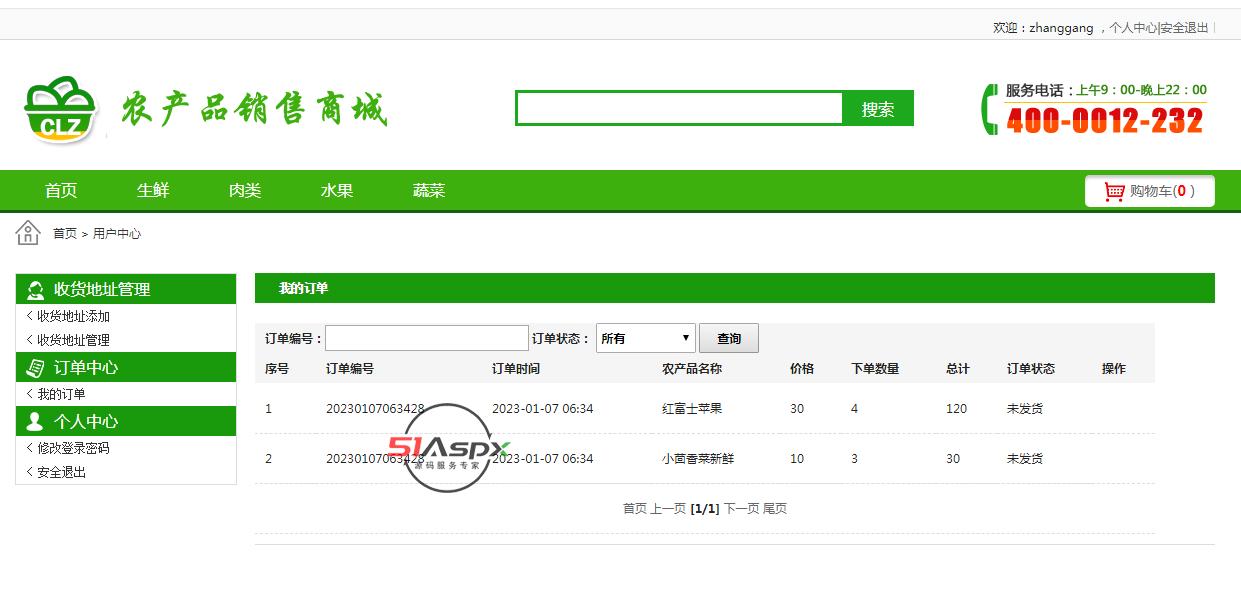Click the 收货地址管理 header person icon

click(x=36, y=290)
